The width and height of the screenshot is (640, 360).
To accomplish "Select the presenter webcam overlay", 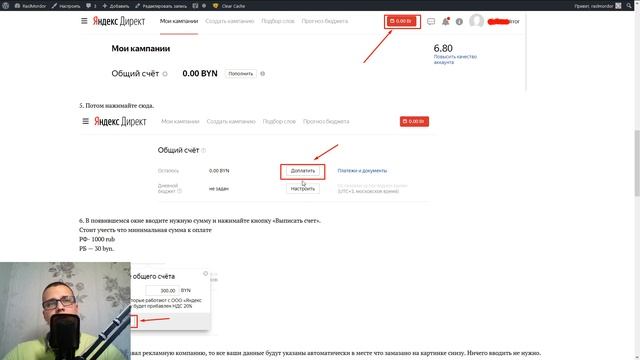I will click(x=65, y=311).
